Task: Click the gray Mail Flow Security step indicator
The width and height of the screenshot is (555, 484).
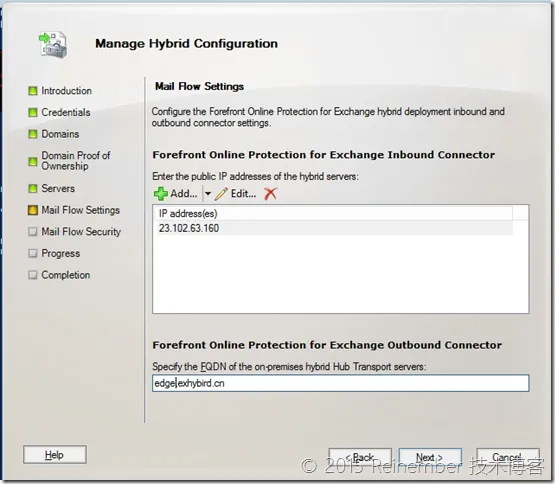Action: click(x=33, y=232)
